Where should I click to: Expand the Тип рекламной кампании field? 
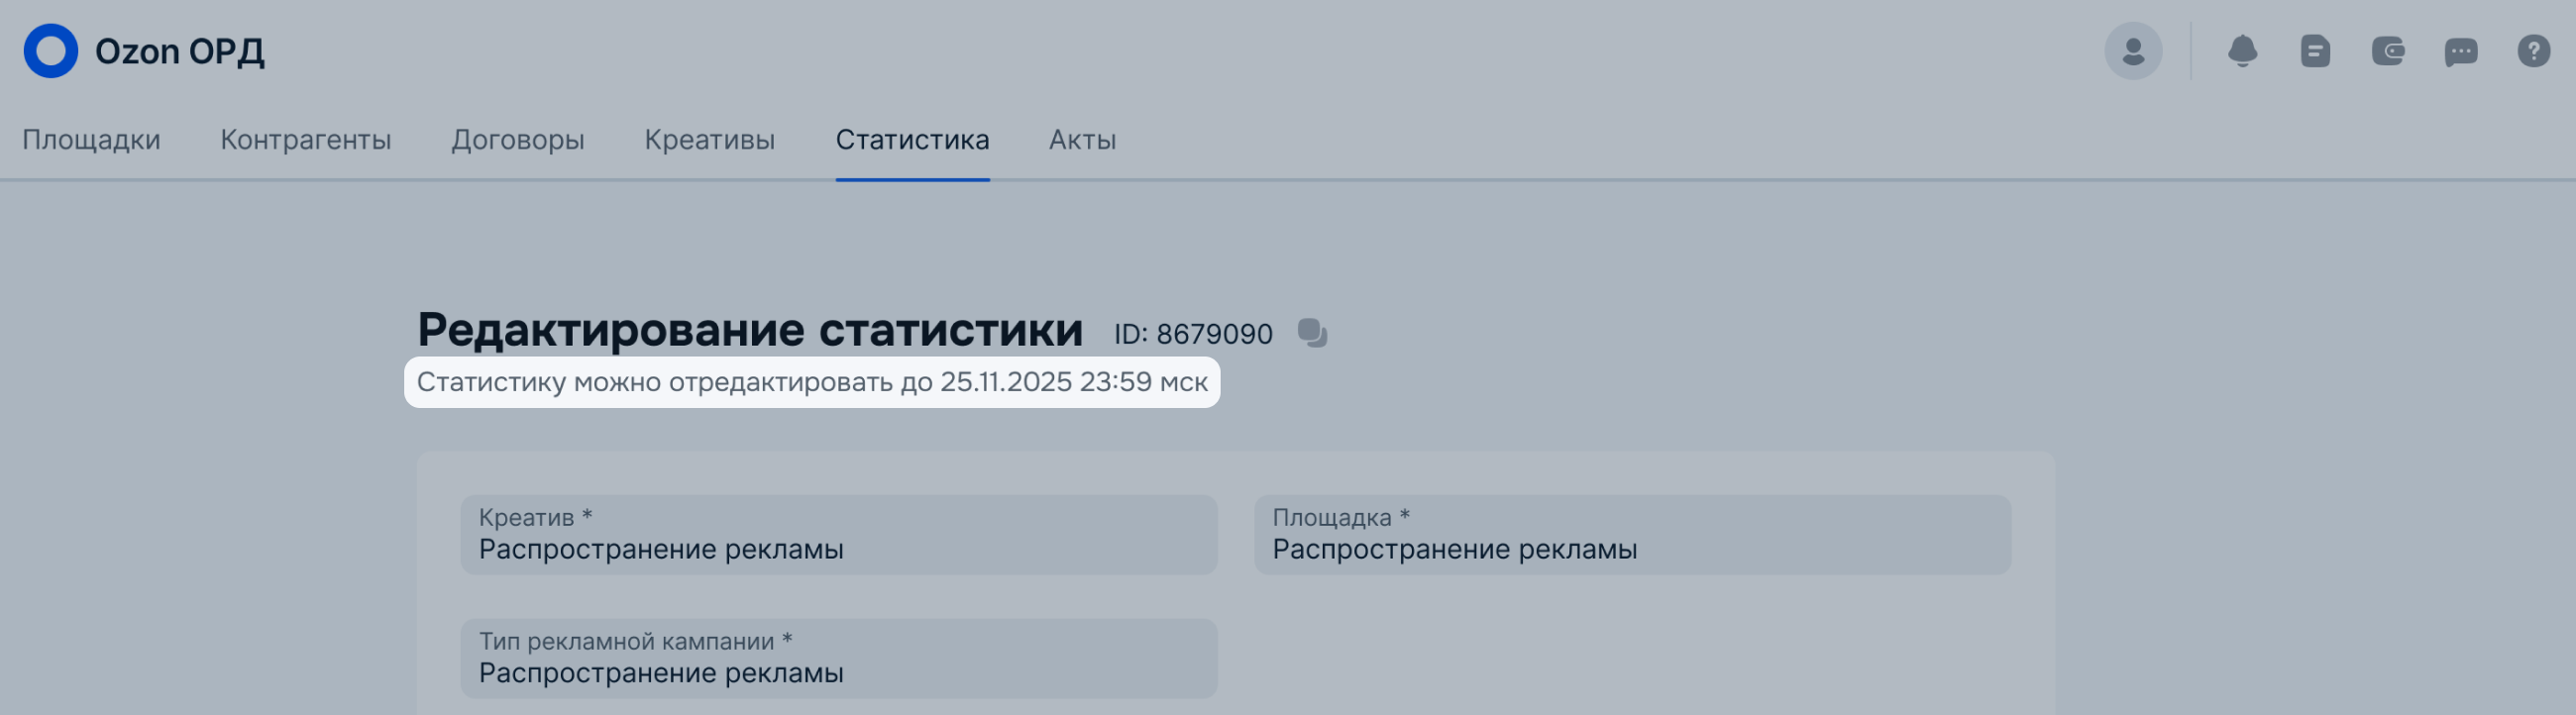[838, 659]
